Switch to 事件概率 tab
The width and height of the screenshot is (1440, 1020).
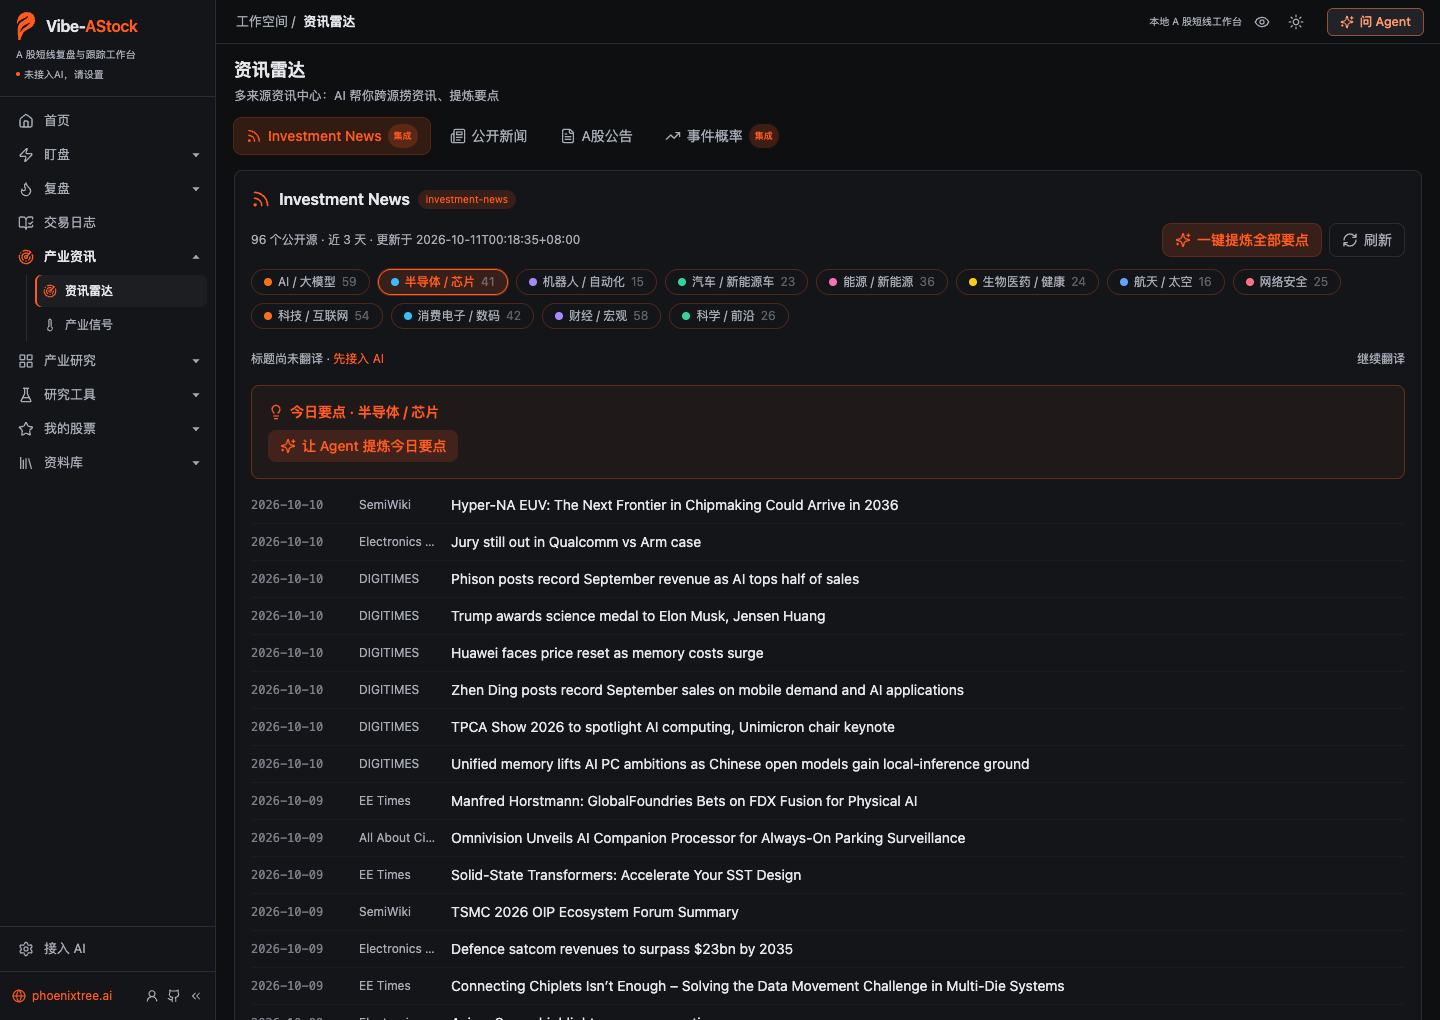(721, 136)
